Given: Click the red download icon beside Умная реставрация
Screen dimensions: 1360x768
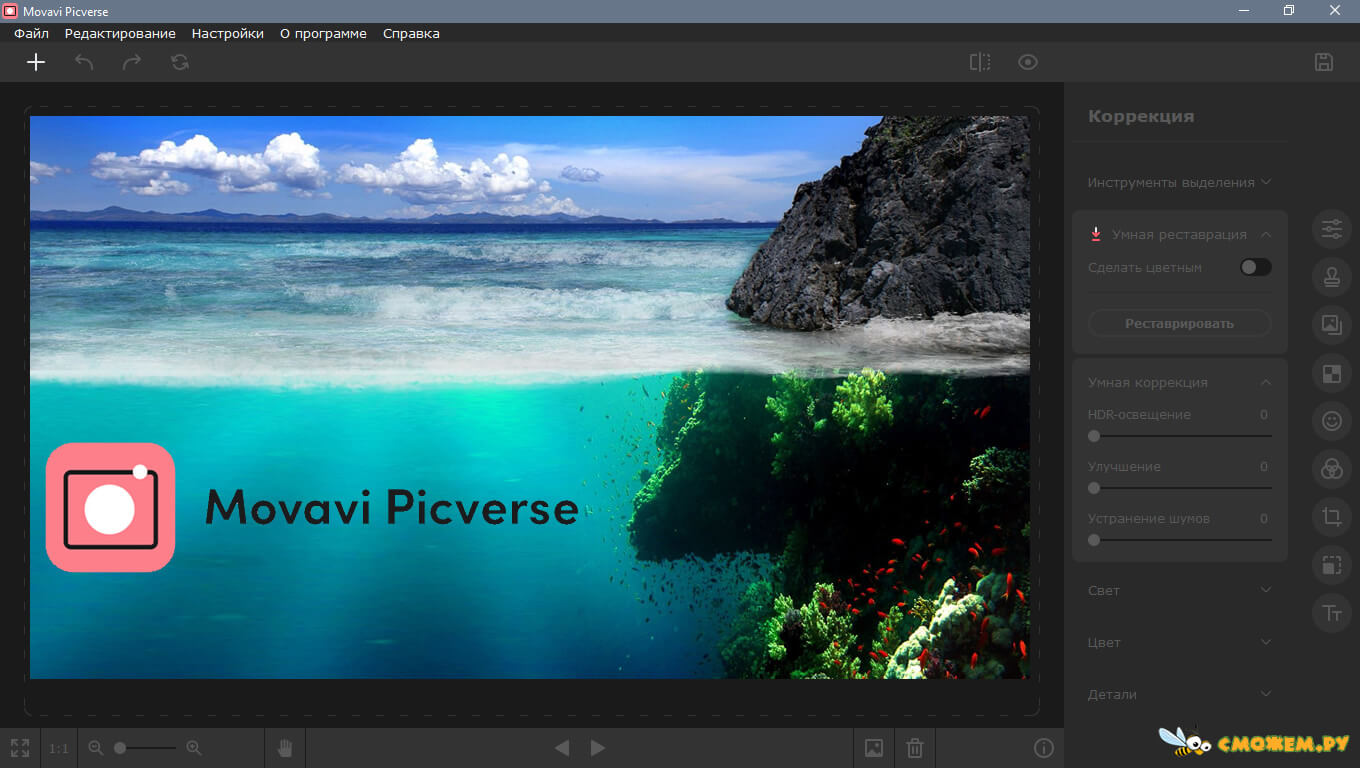Looking at the screenshot, I should click(1096, 234).
